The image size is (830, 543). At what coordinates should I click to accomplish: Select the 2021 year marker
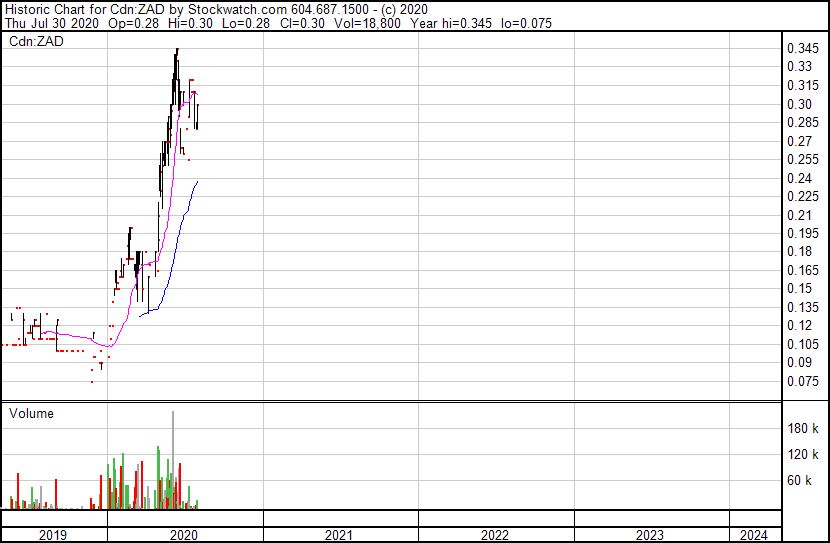point(340,535)
